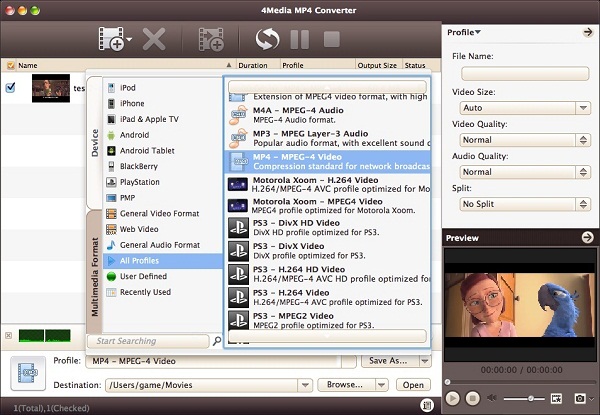Adjust the preview volume slider
The image size is (600, 415).
tap(529, 398)
